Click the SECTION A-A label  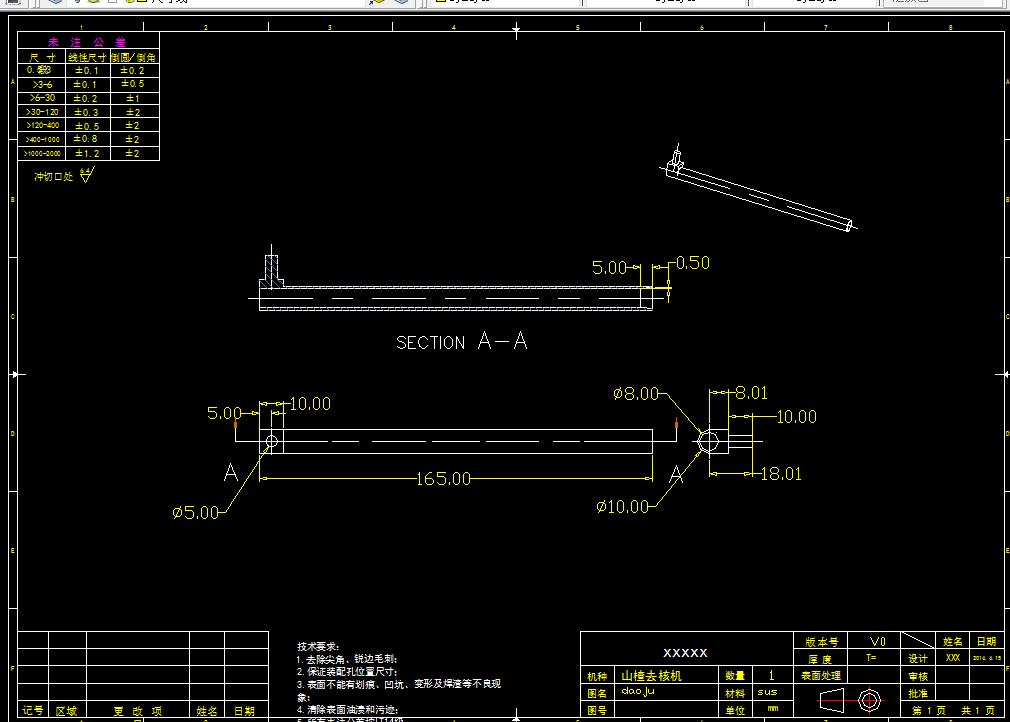[462, 341]
